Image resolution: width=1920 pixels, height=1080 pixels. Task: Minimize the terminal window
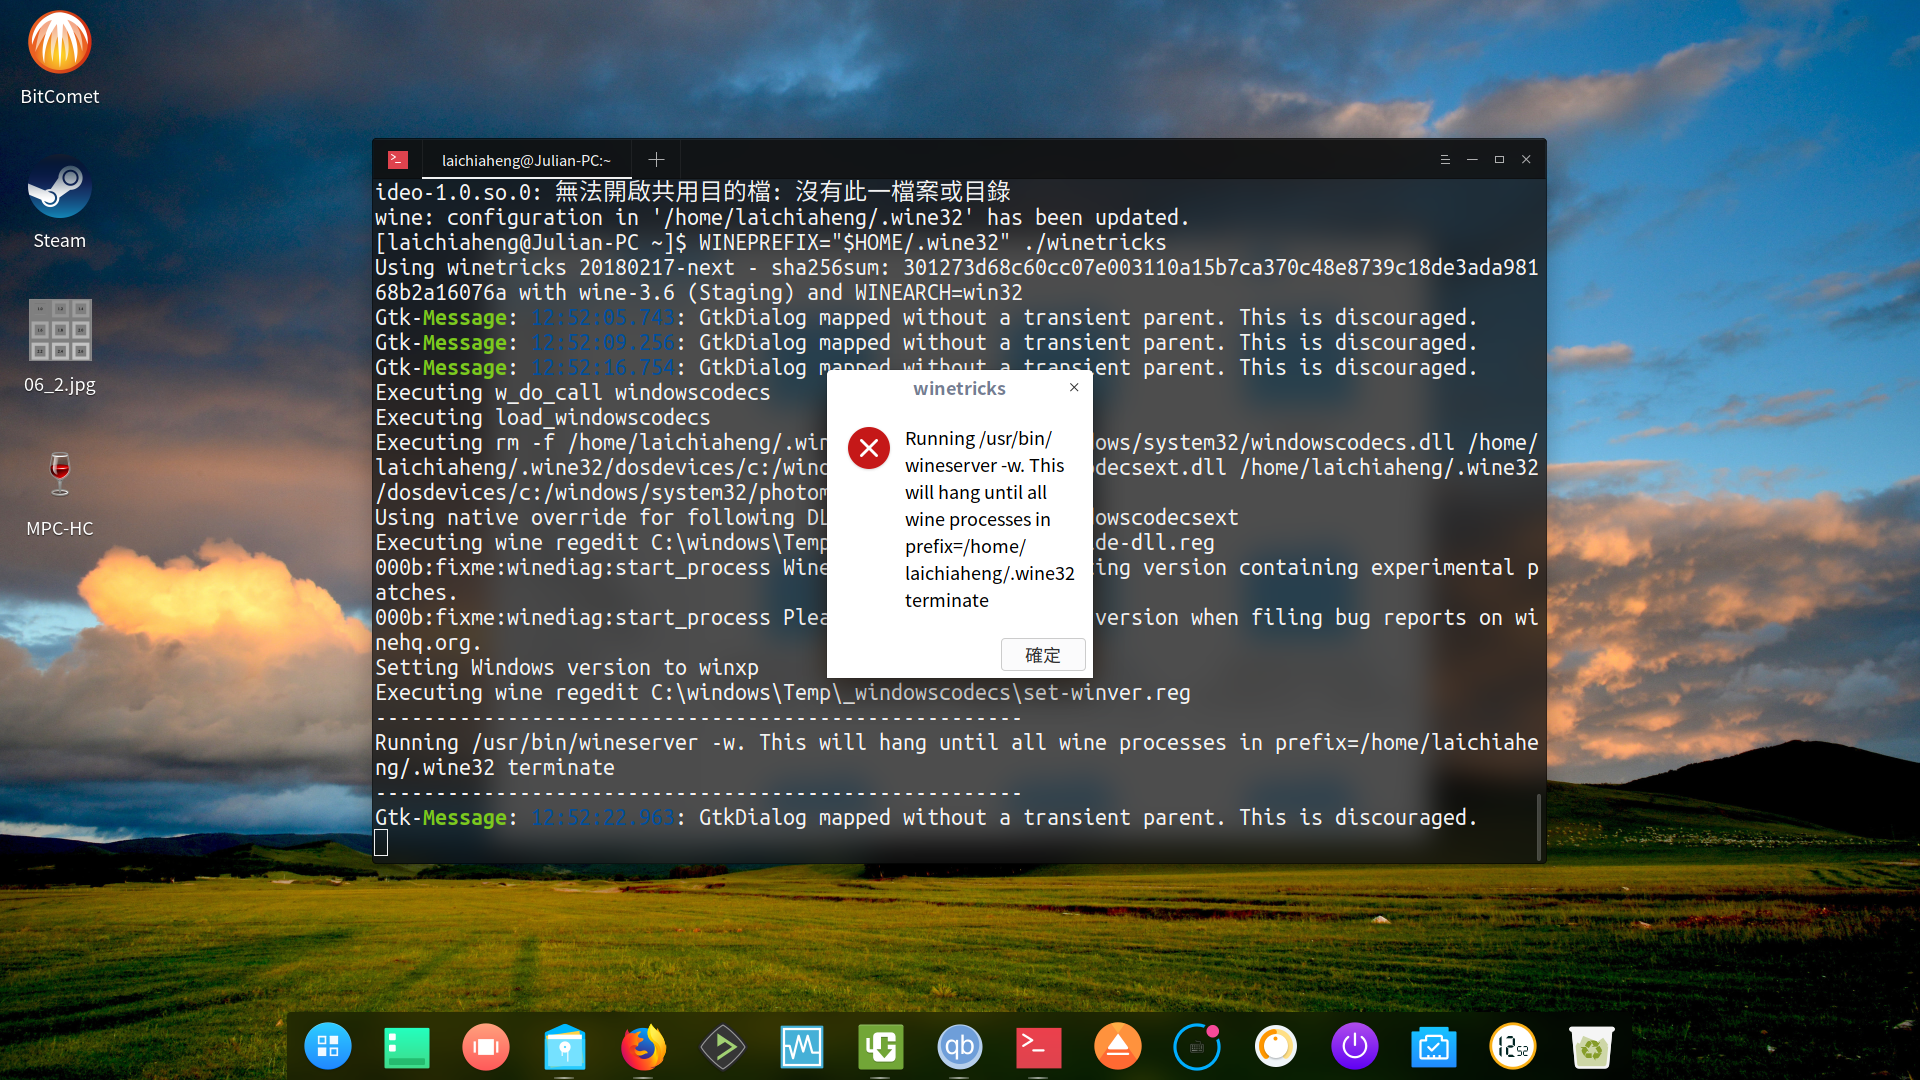pos(1472,159)
